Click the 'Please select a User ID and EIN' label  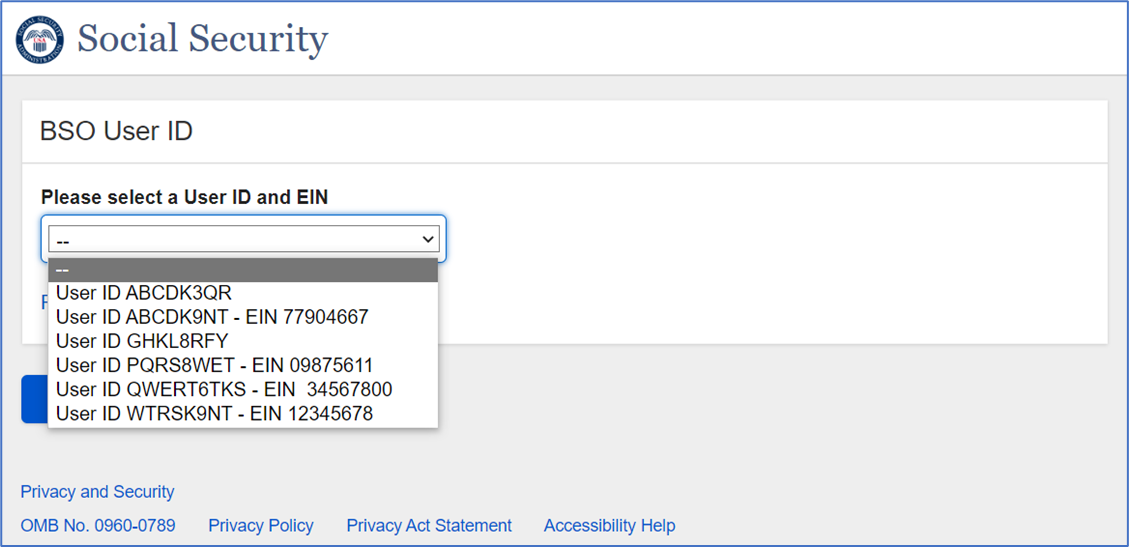coord(184,198)
